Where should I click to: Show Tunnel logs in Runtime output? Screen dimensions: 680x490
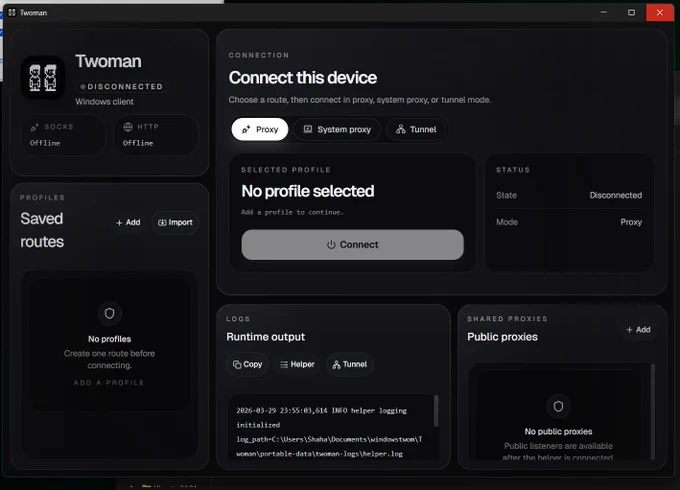350,364
